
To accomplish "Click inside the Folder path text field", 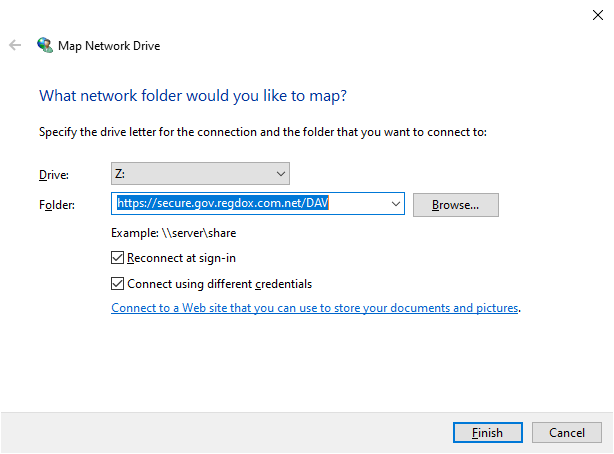I will [x=251, y=203].
